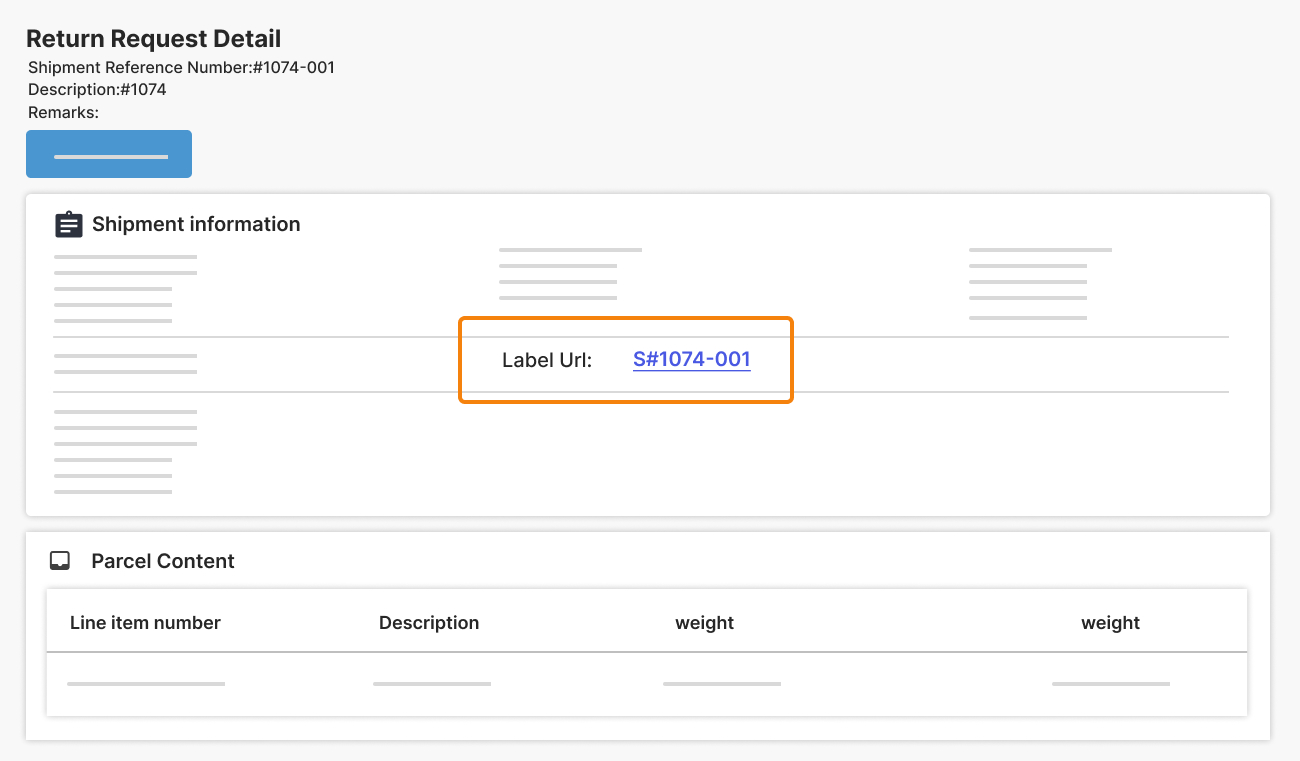
Task: Click the Parcel Content section title
Action: point(162,561)
